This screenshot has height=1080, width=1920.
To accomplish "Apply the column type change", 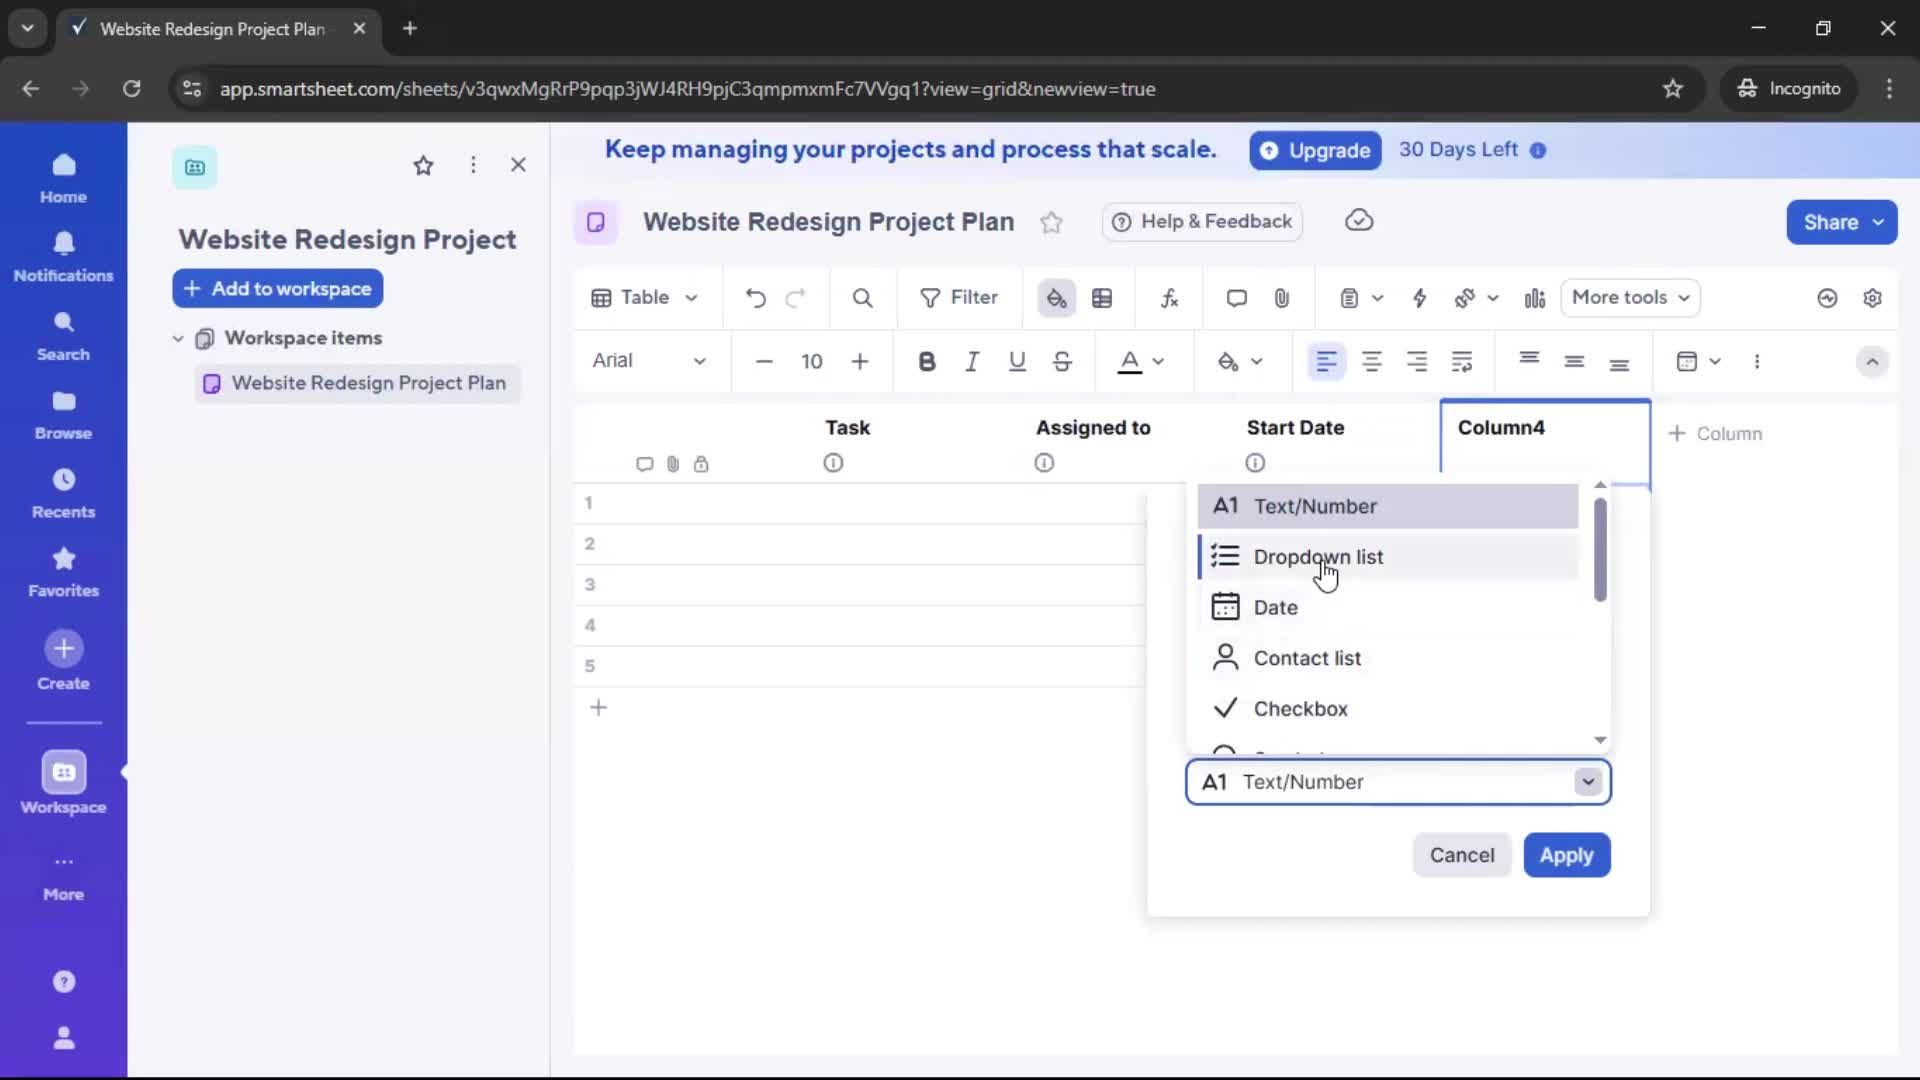I will [x=1566, y=855].
